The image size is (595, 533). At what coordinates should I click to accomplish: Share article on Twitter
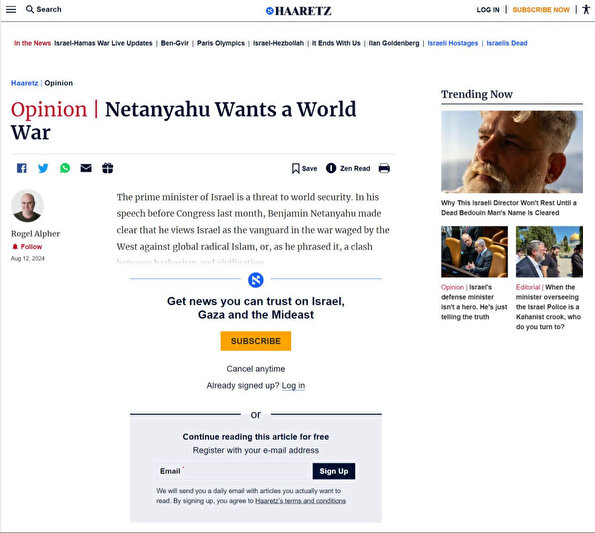coord(43,168)
